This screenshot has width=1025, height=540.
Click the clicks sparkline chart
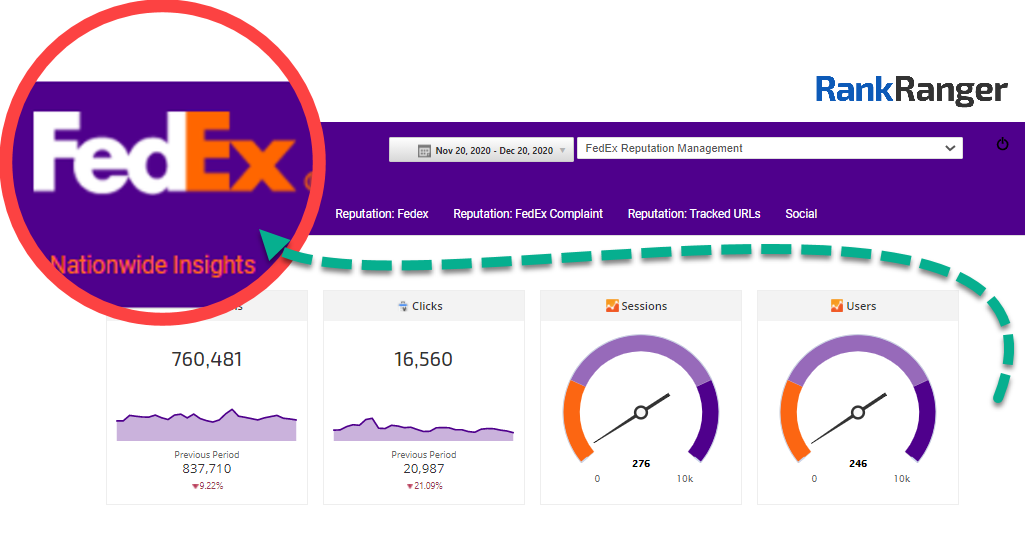[x=424, y=429]
